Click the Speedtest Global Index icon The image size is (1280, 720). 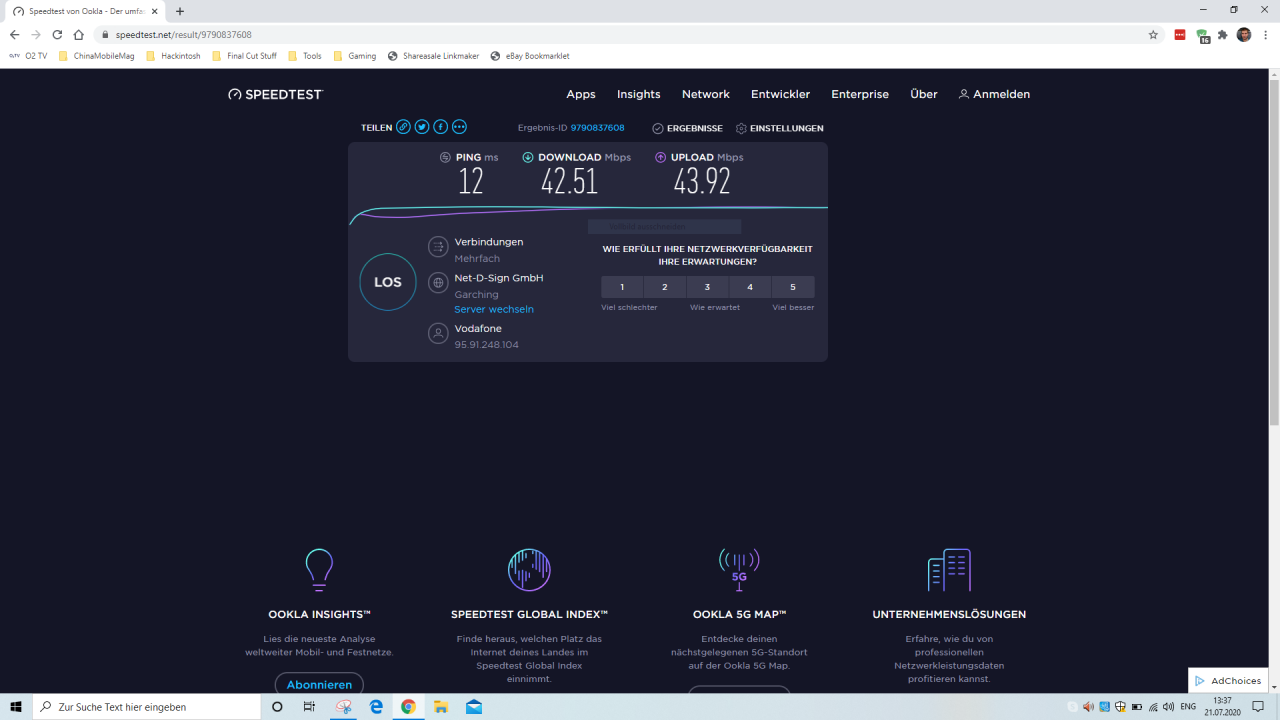pyautogui.click(x=529, y=570)
